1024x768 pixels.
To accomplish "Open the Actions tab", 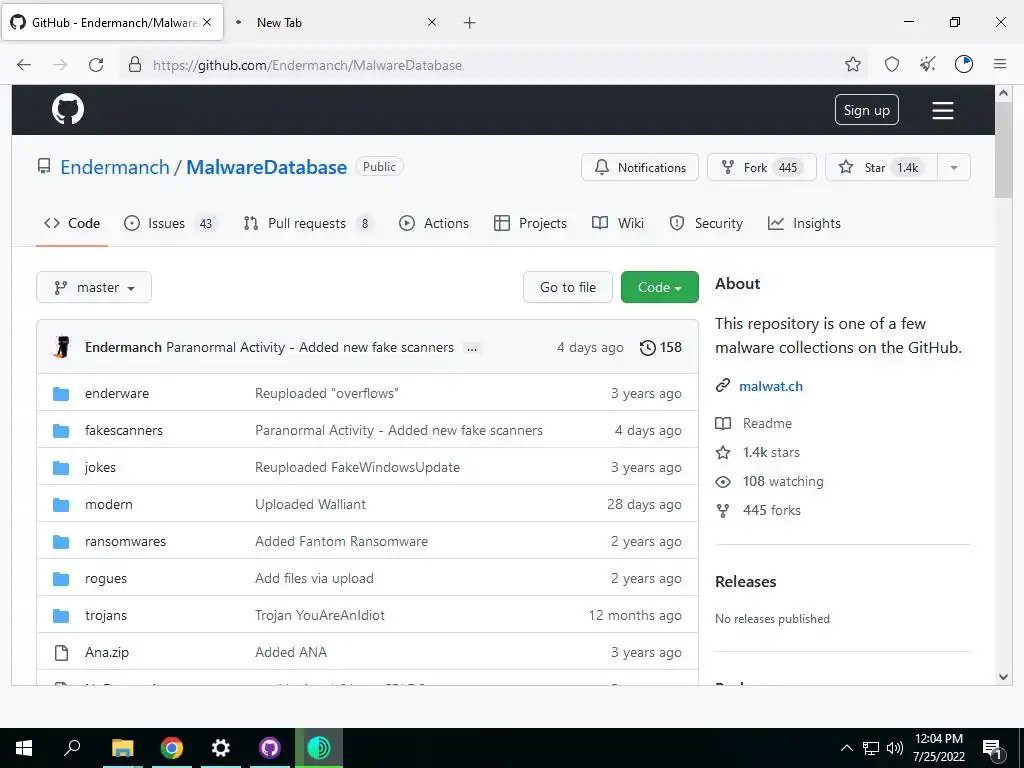I will pos(434,223).
